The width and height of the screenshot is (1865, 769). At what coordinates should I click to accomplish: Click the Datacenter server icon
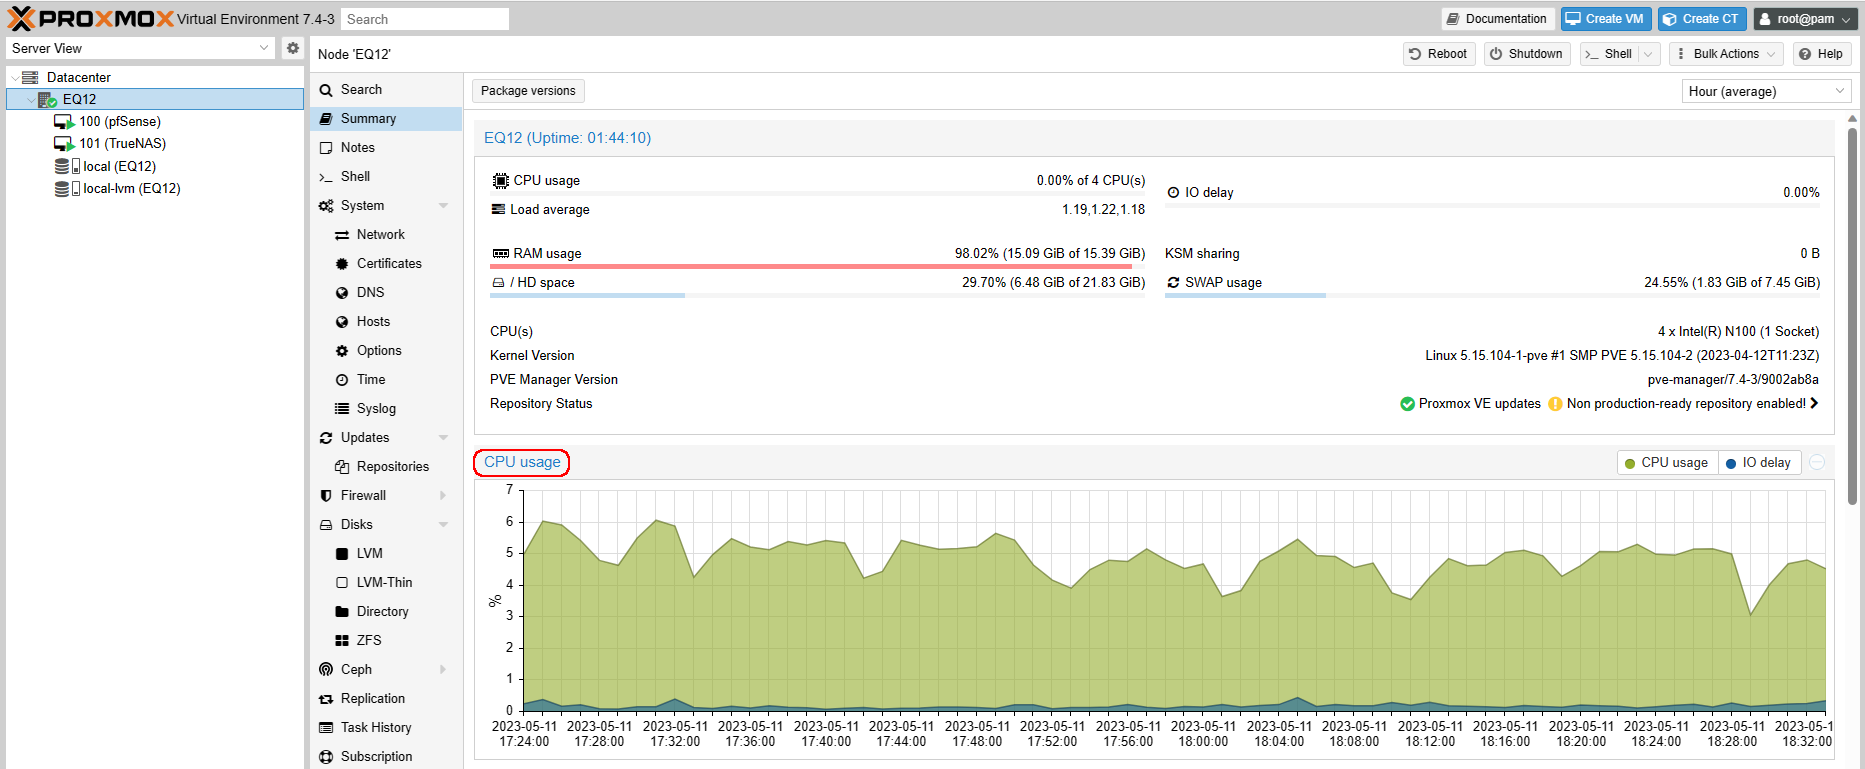coord(30,77)
